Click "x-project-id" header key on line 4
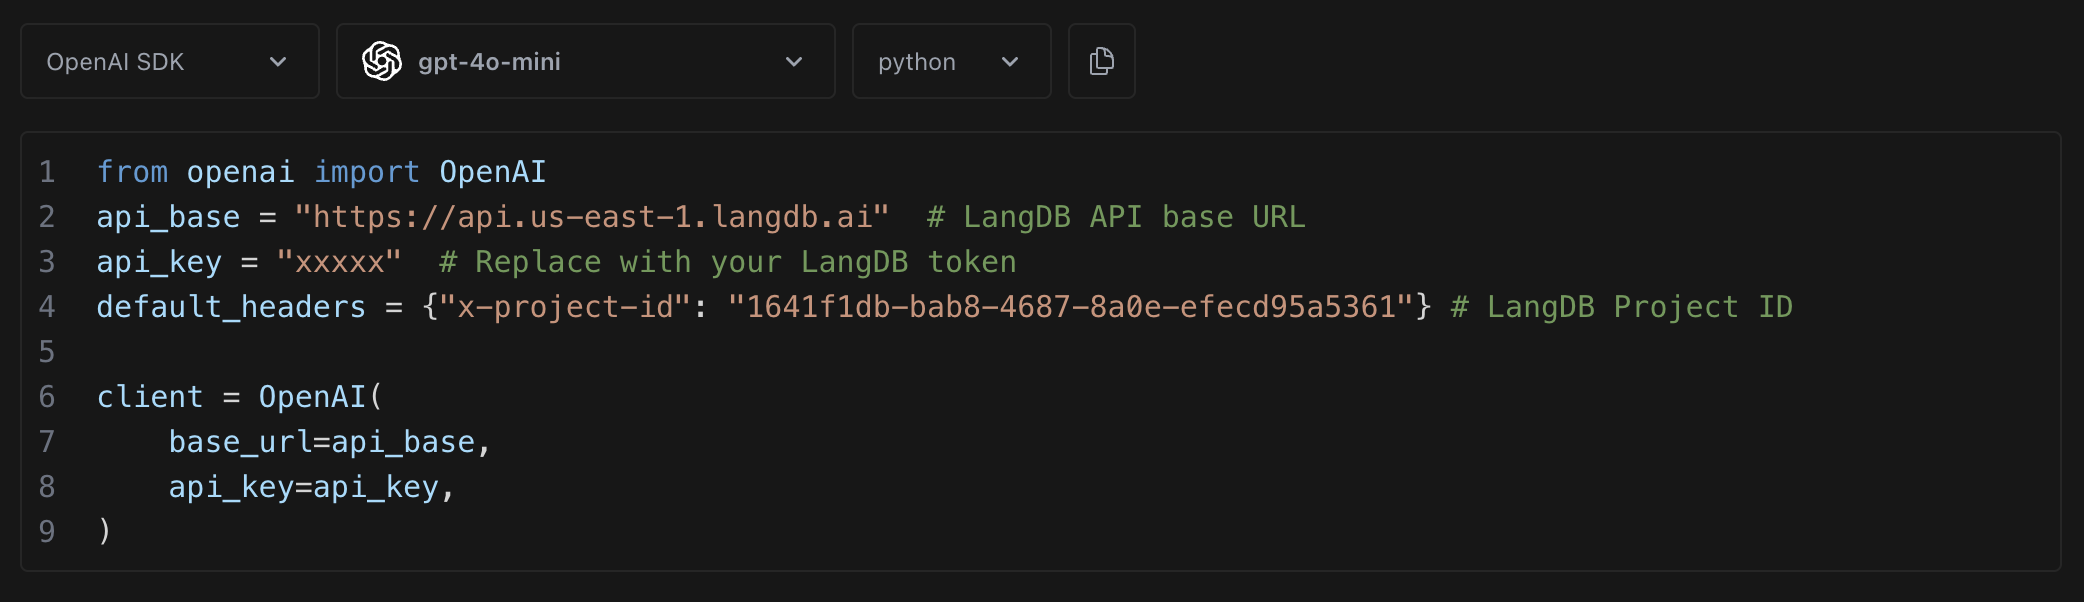This screenshot has height=602, width=2084. pos(566,307)
